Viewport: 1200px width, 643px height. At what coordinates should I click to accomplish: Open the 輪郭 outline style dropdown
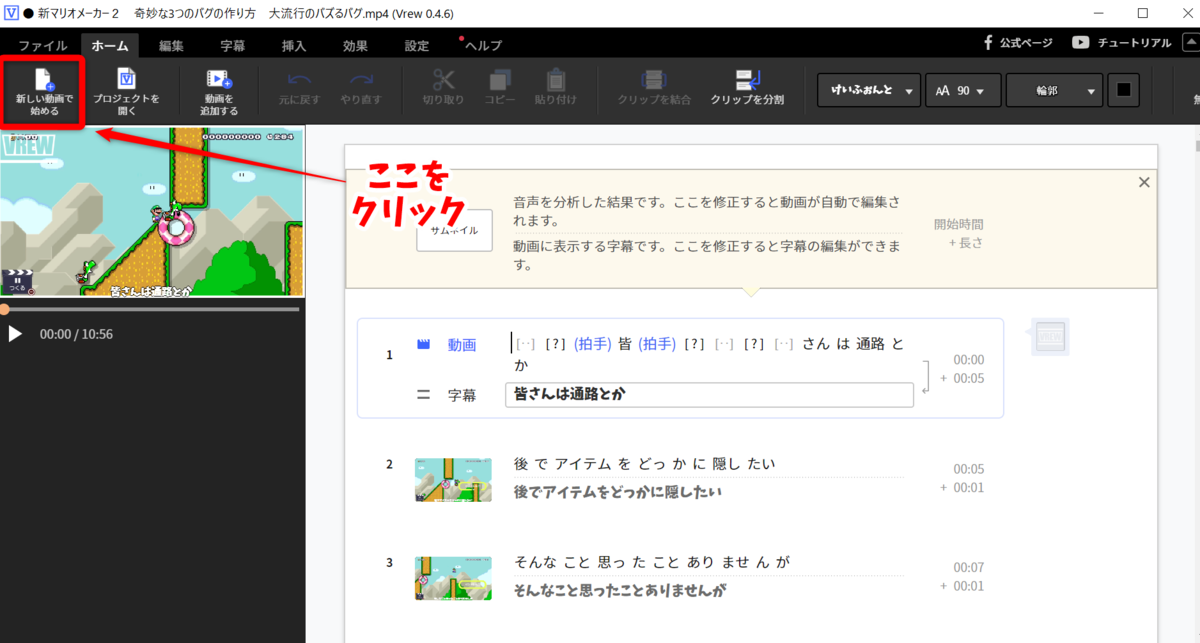1055,90
